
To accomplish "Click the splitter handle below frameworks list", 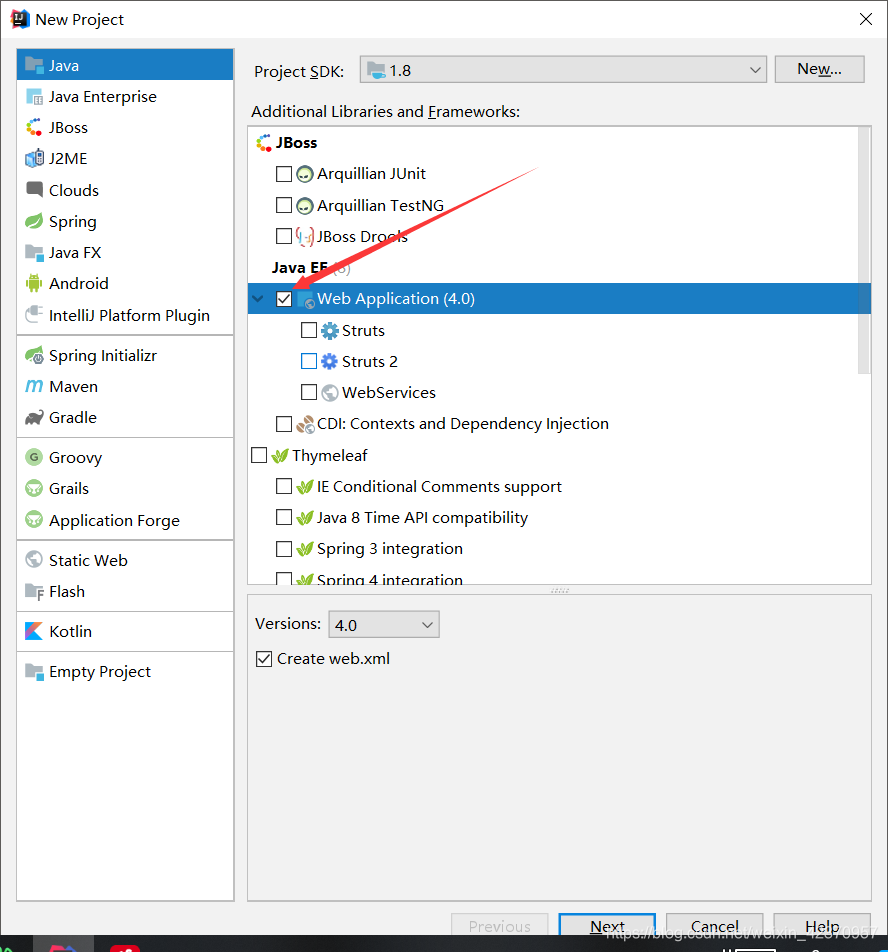I will pos(560,590).
